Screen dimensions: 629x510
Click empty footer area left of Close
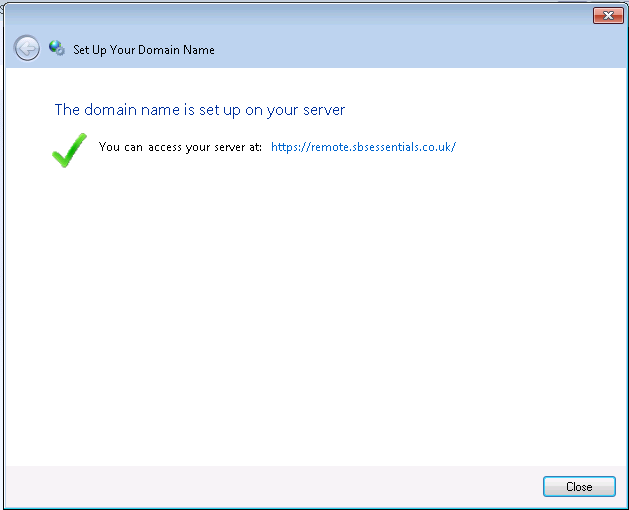tap(270, 487)
